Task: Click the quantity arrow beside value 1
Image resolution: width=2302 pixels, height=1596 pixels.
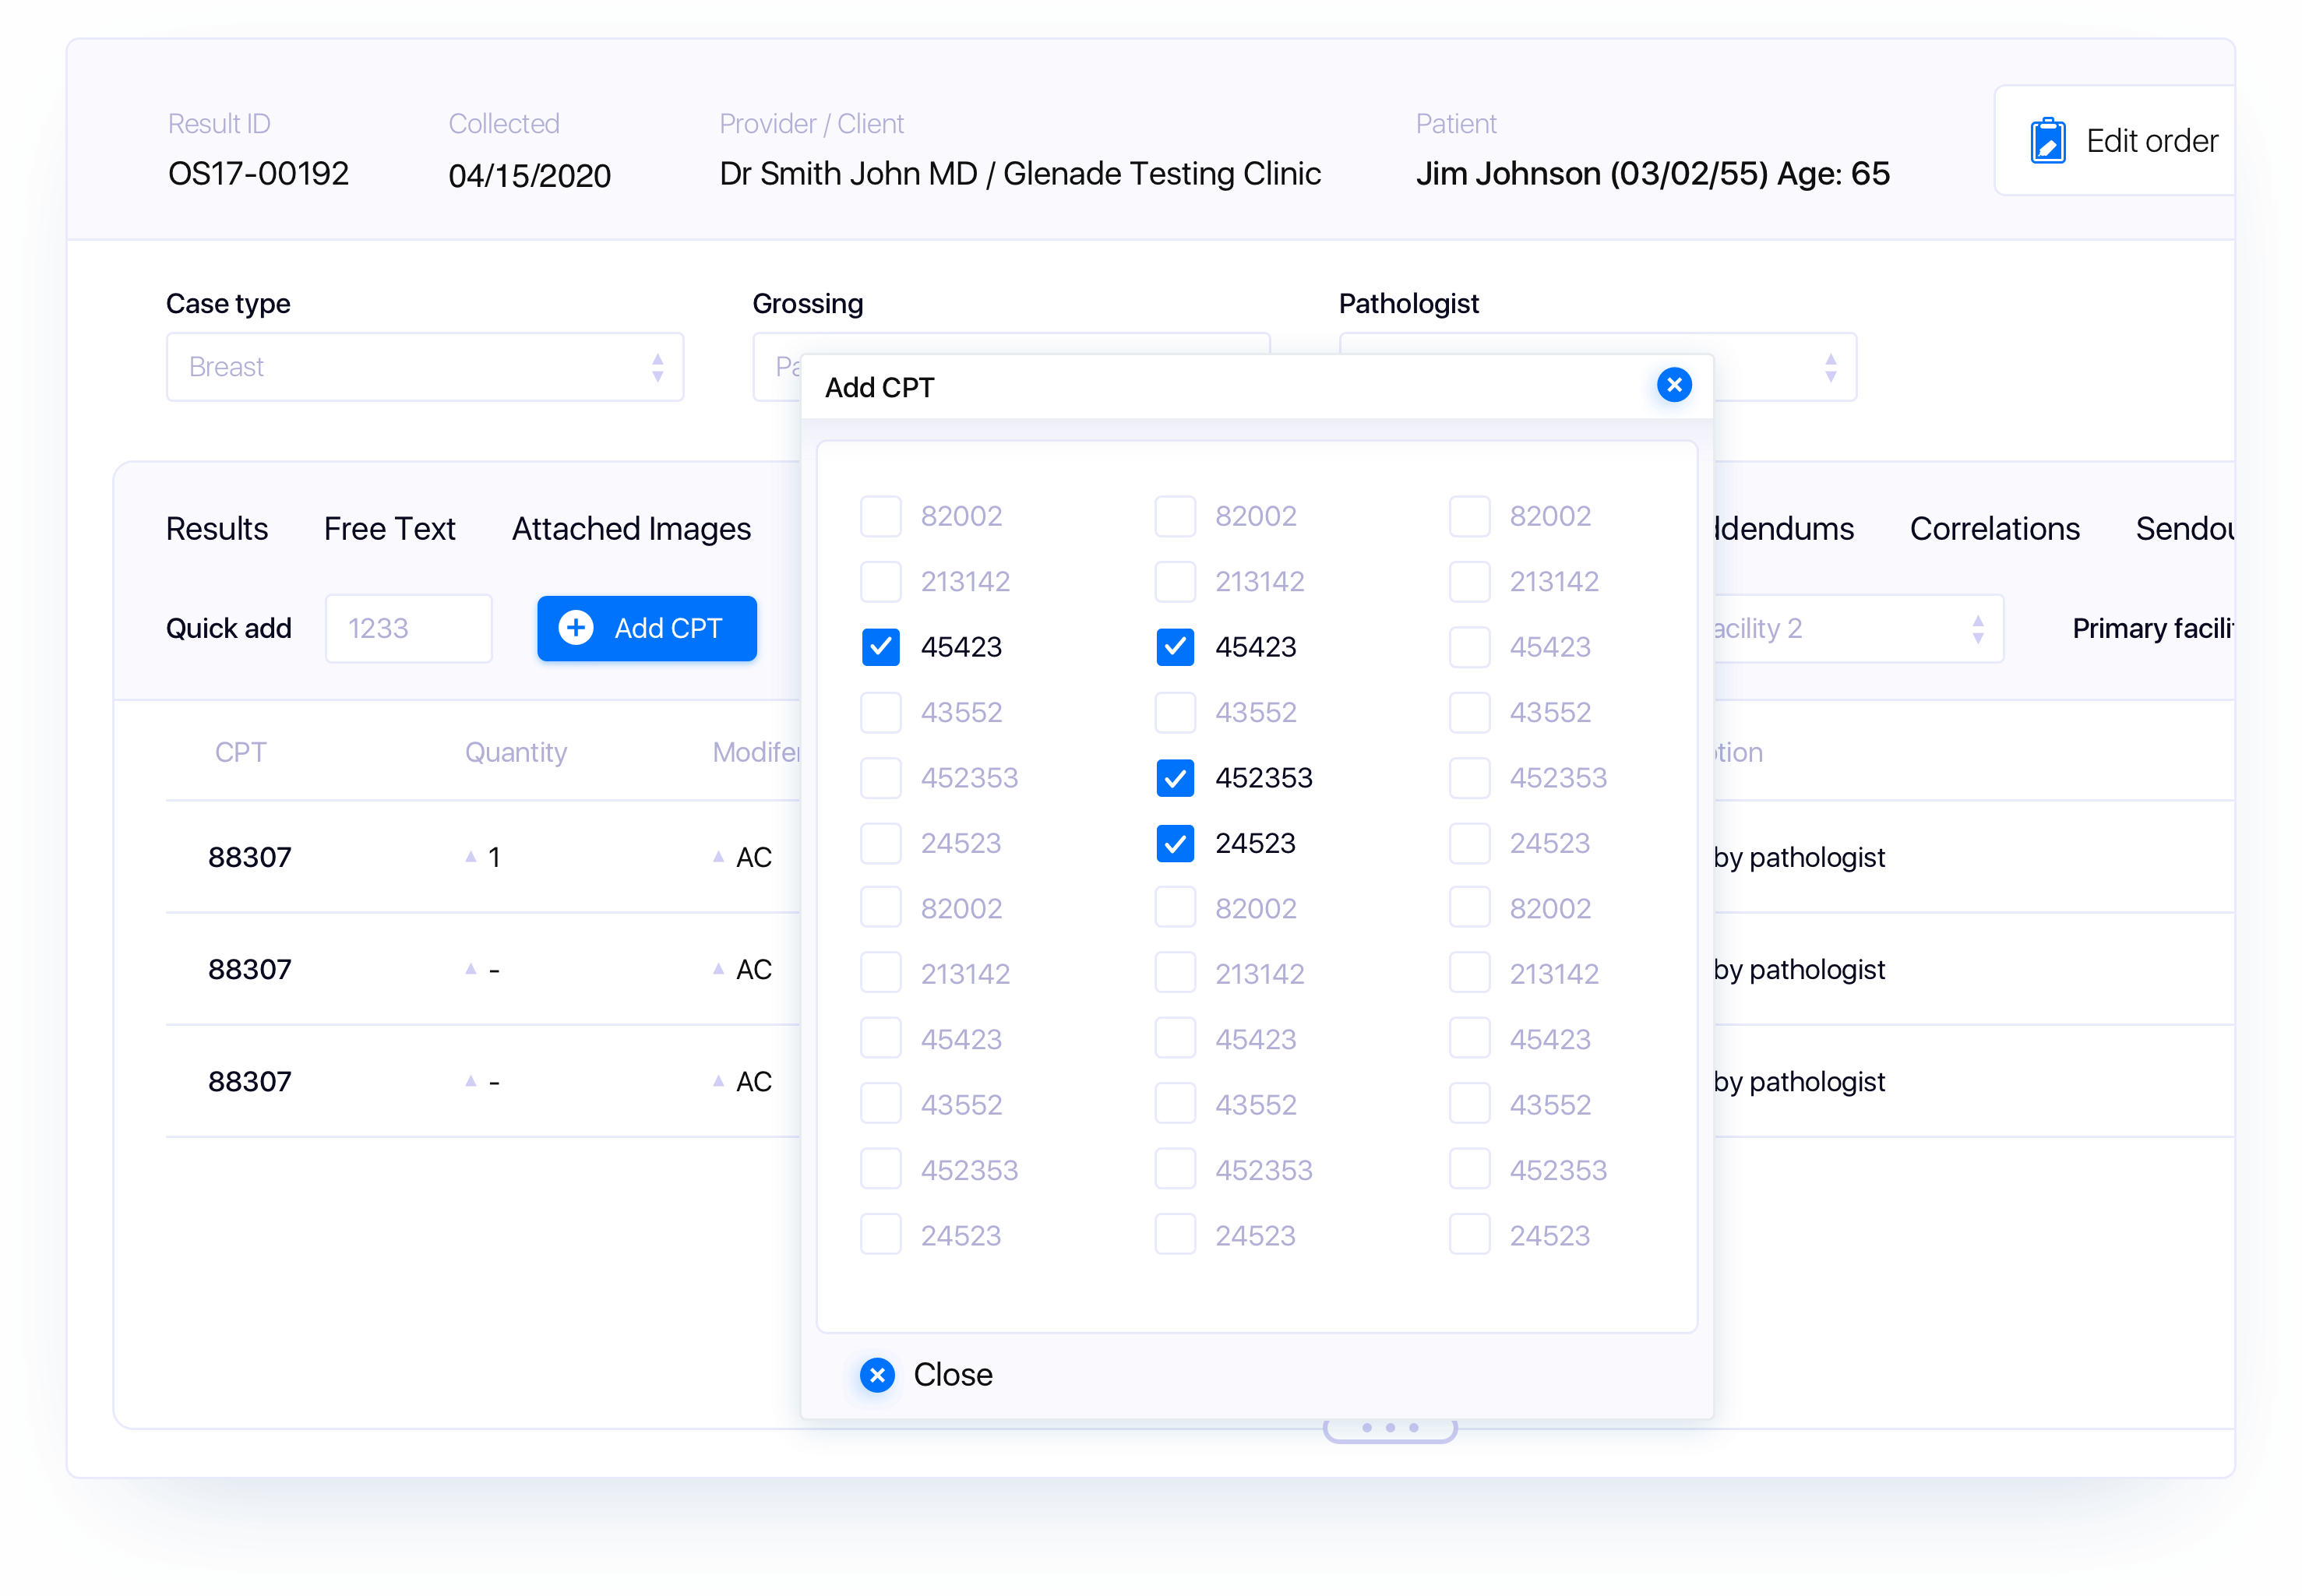Action: 471,857
